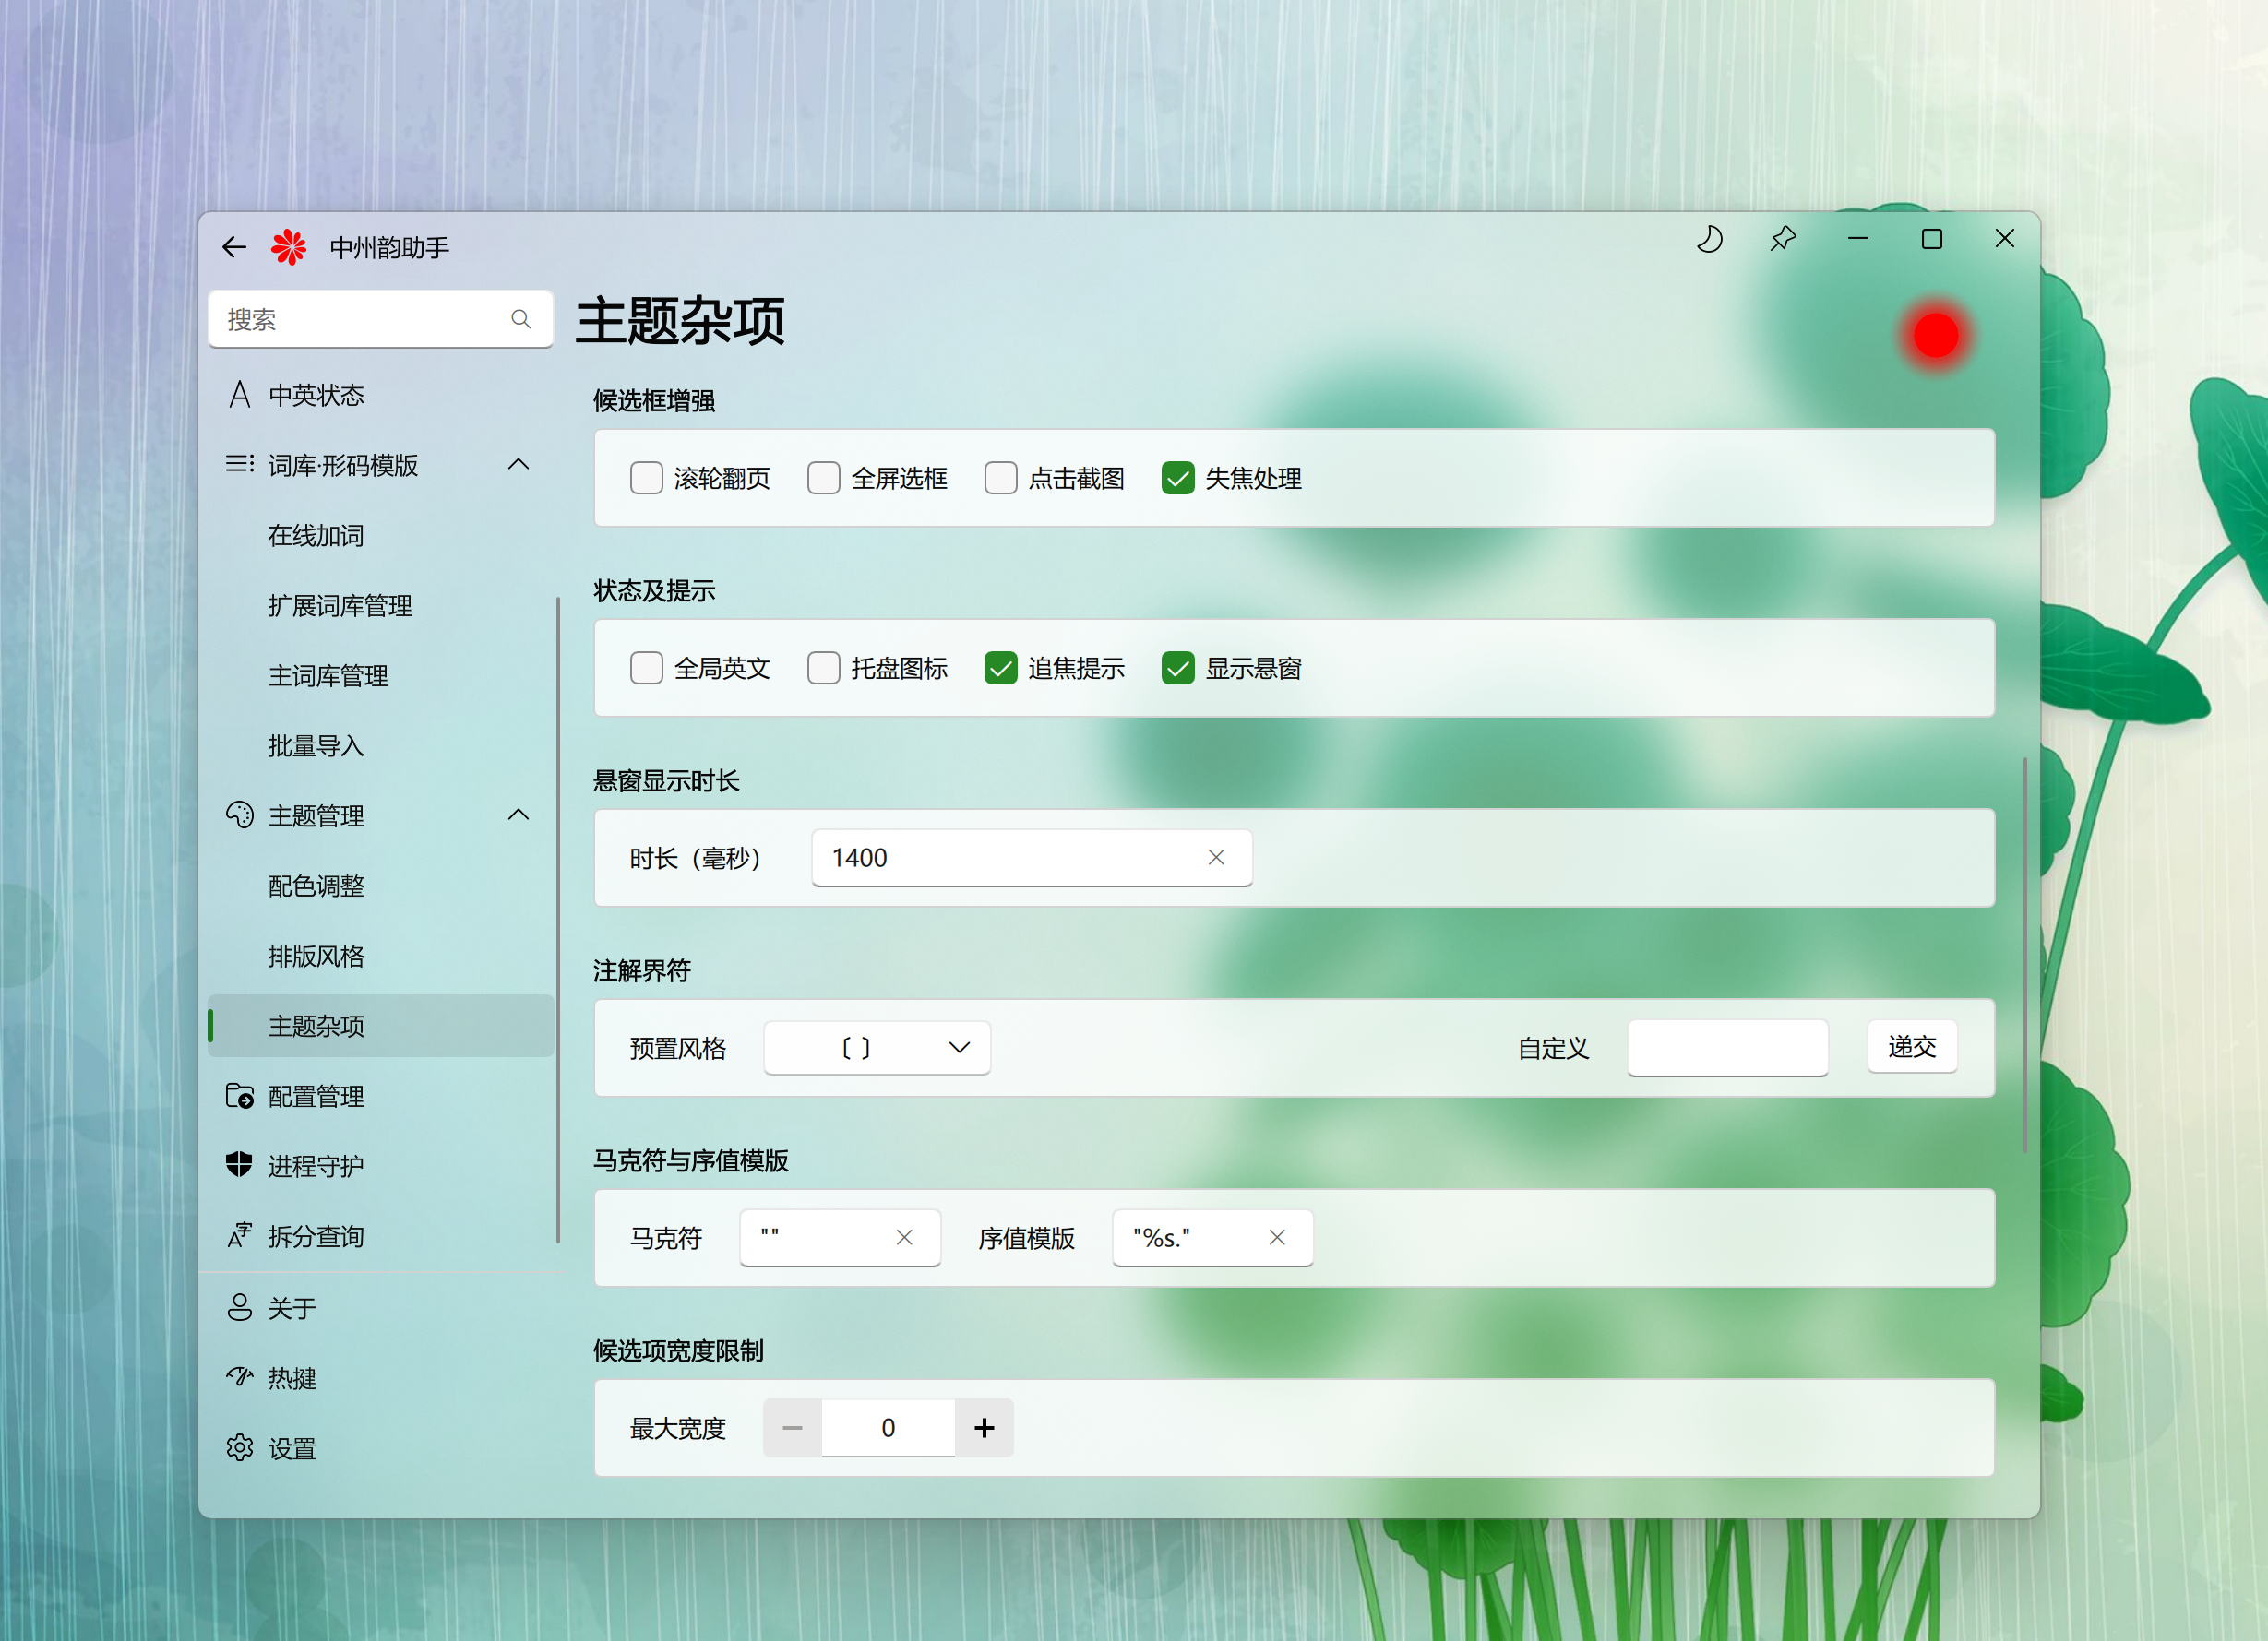This screenshot has height=1641, width=2268.
Task: Enable 滚轮翻页 checkbox
Action: 646,478
